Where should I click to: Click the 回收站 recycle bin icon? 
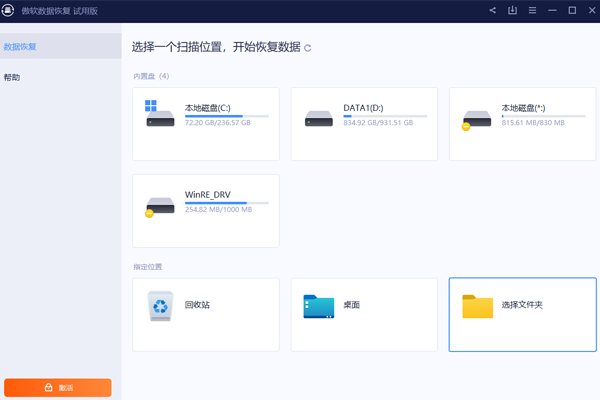160,306
